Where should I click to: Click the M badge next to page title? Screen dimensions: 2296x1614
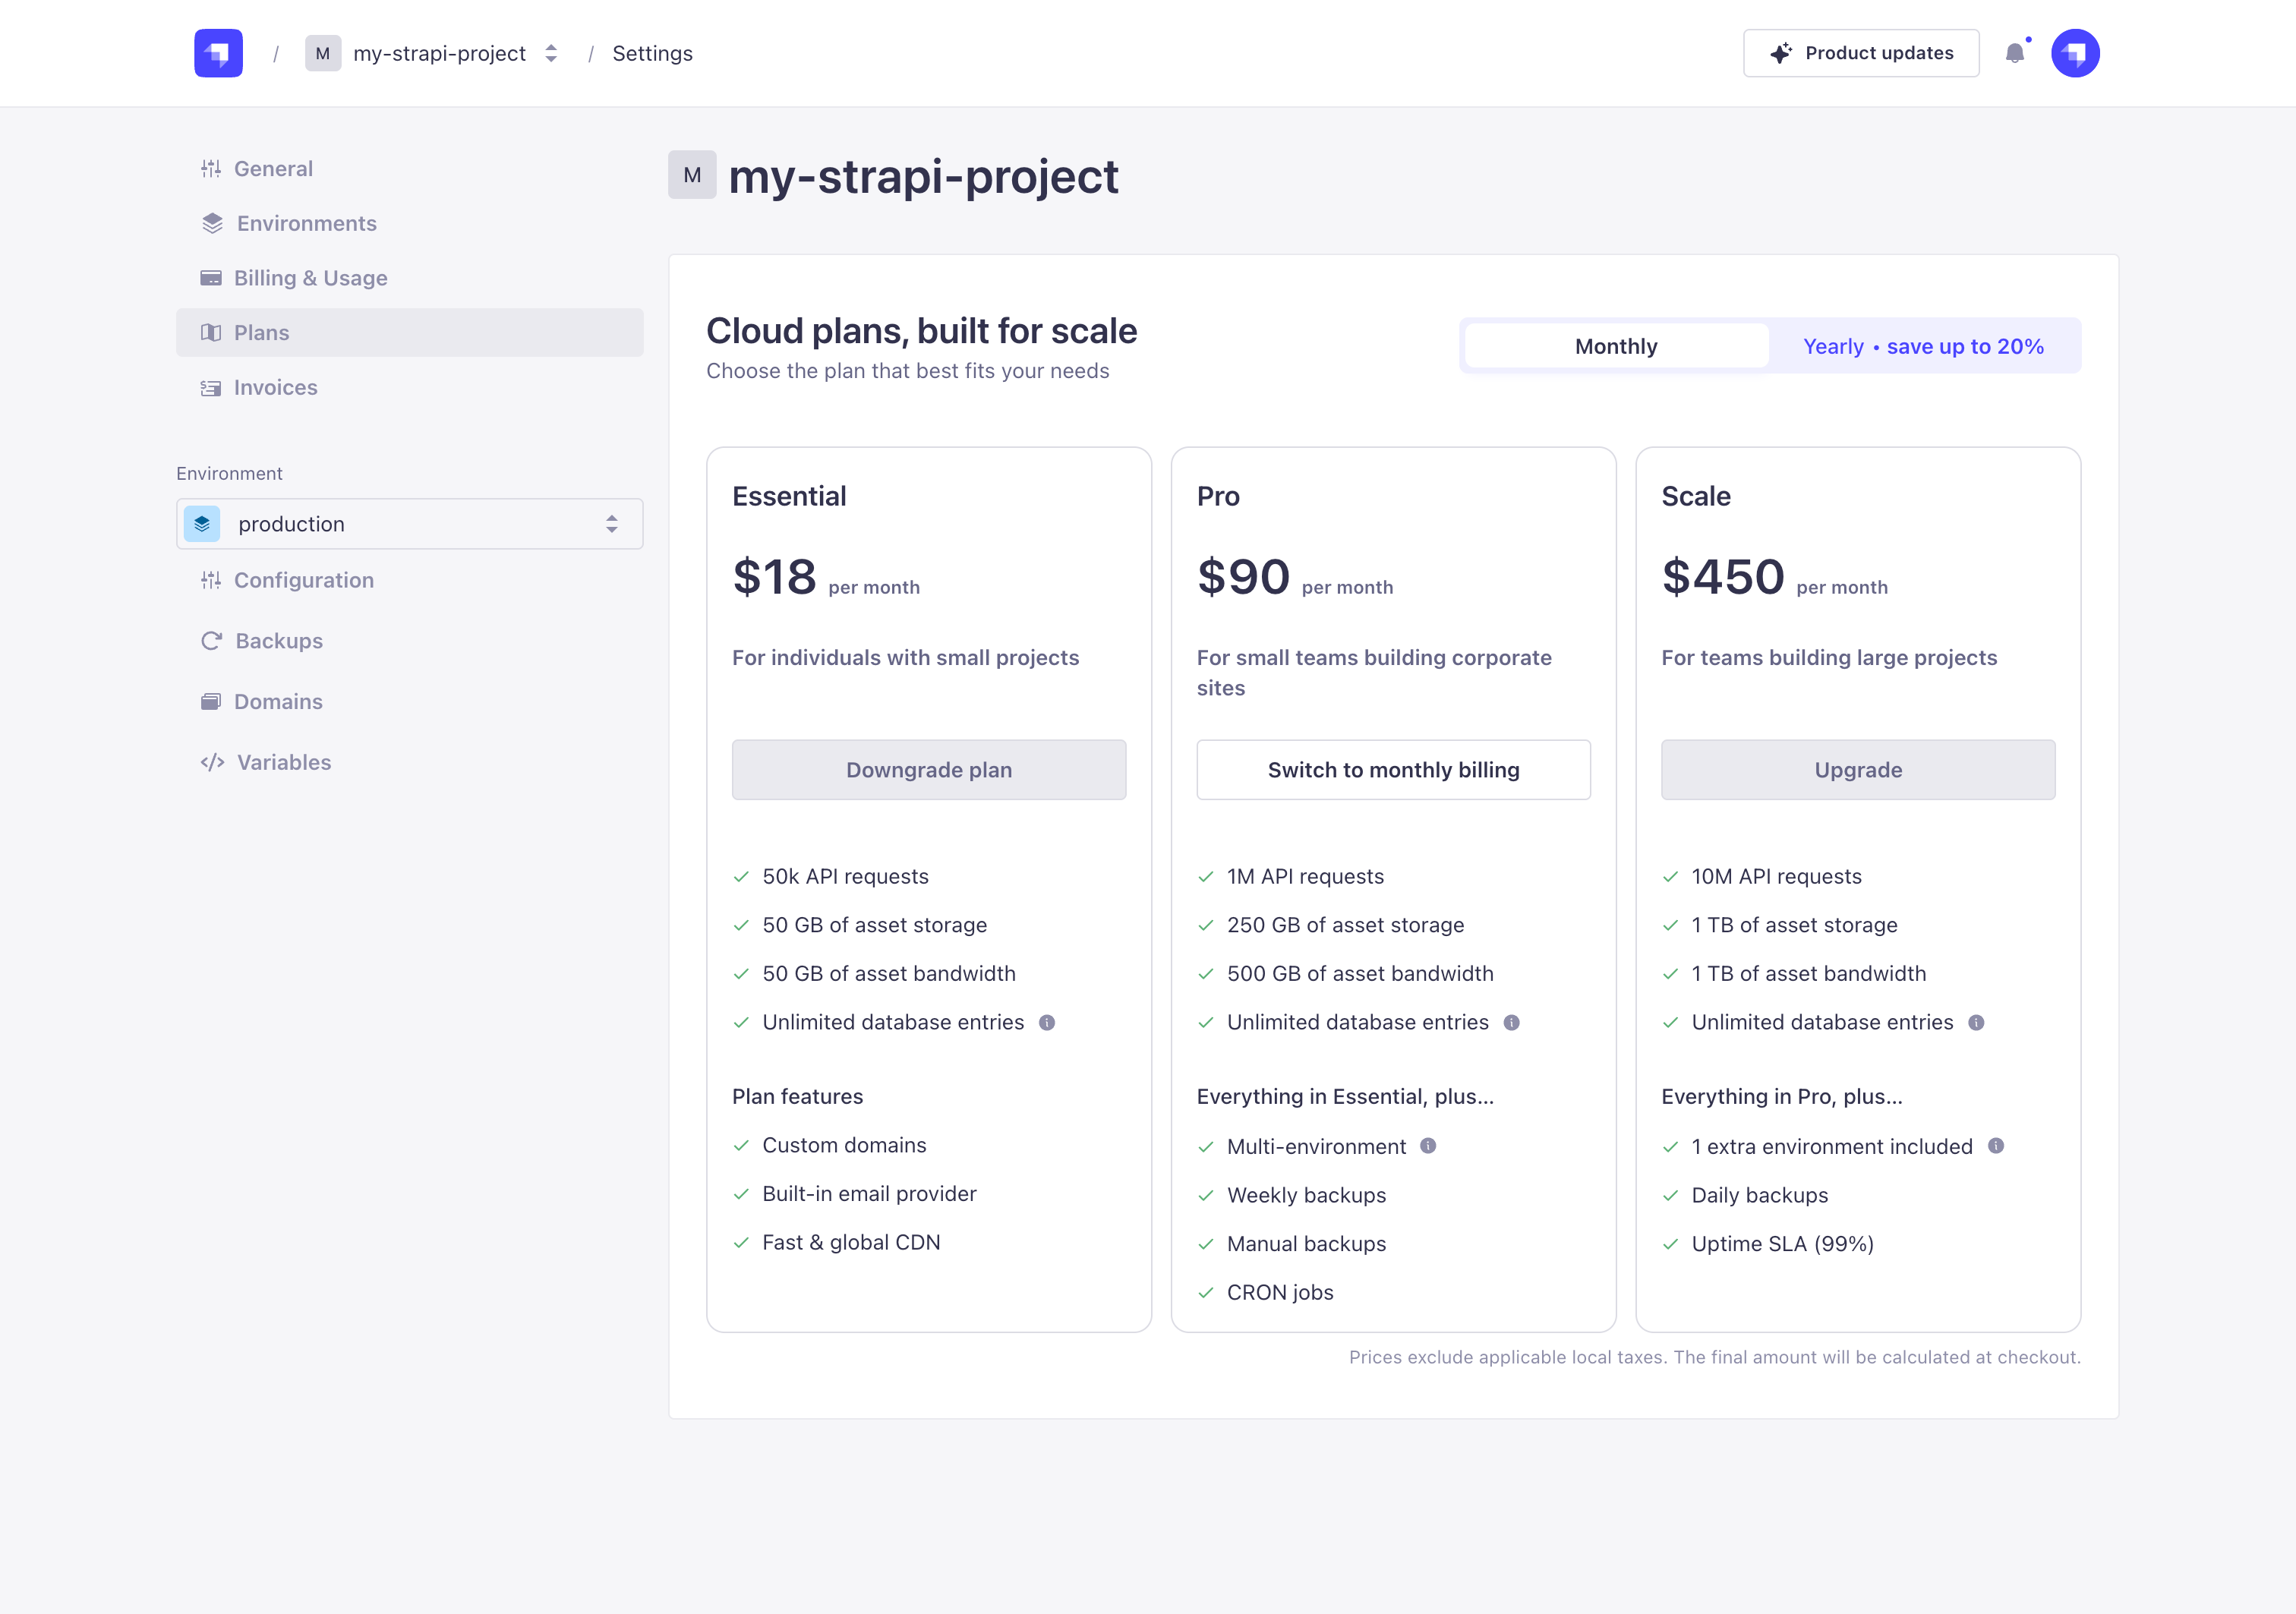click(692, 175)
